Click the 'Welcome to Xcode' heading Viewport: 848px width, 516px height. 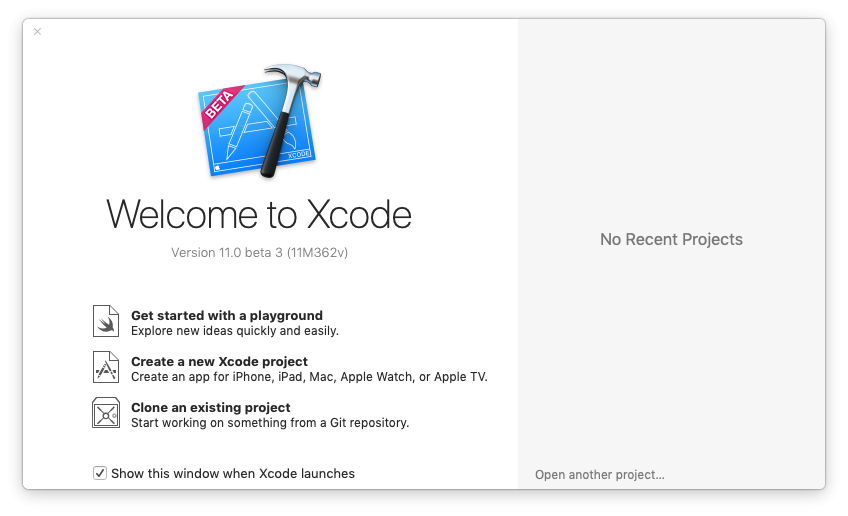[259, 215]
